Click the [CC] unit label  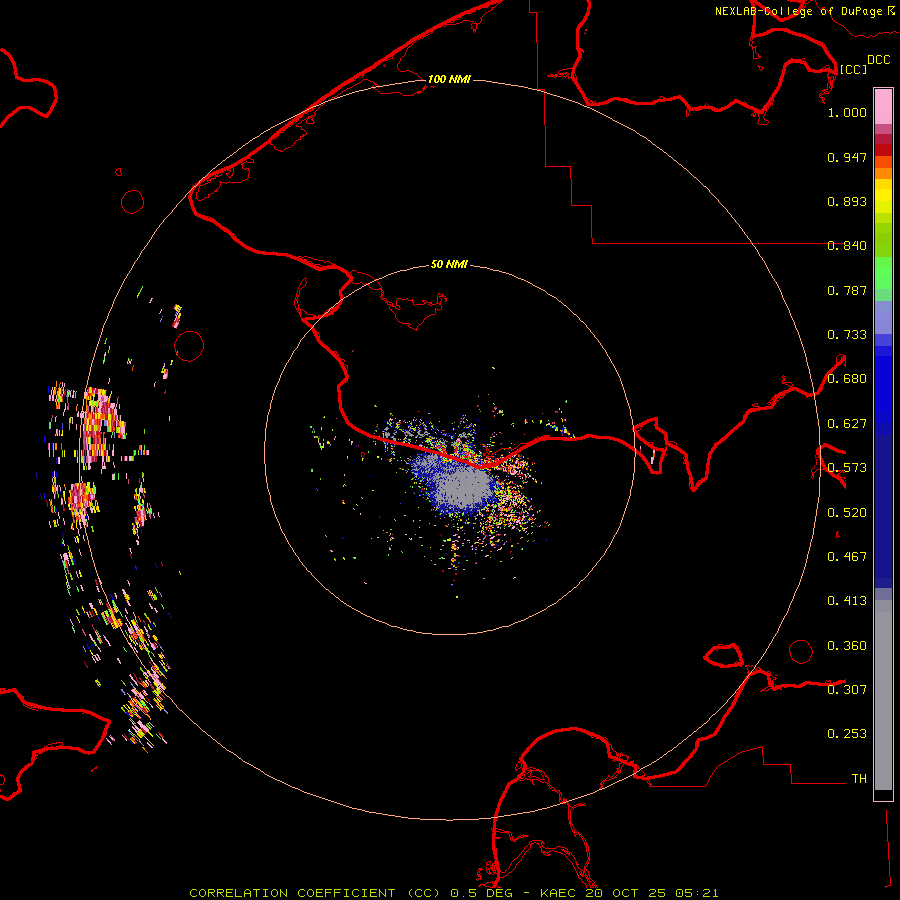click(x=853, y=69)
